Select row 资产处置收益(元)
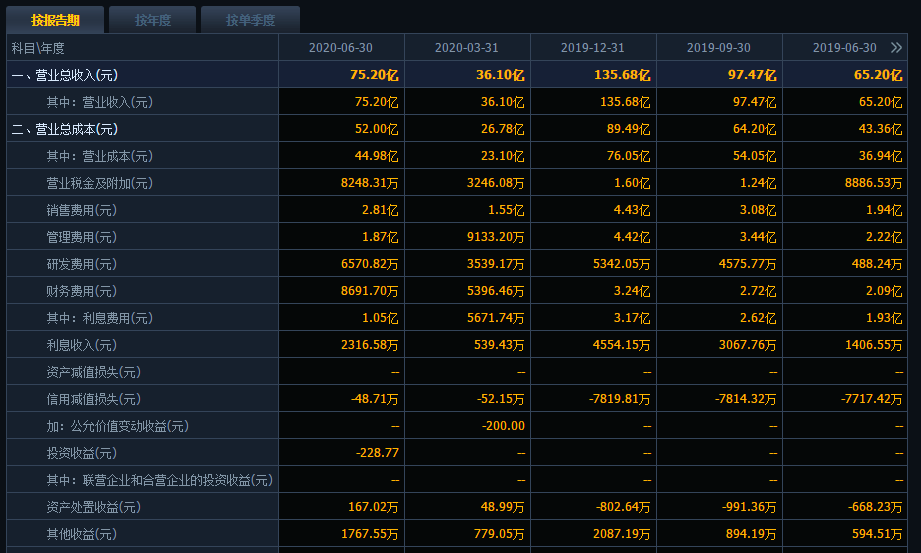 tap(457, 507)
